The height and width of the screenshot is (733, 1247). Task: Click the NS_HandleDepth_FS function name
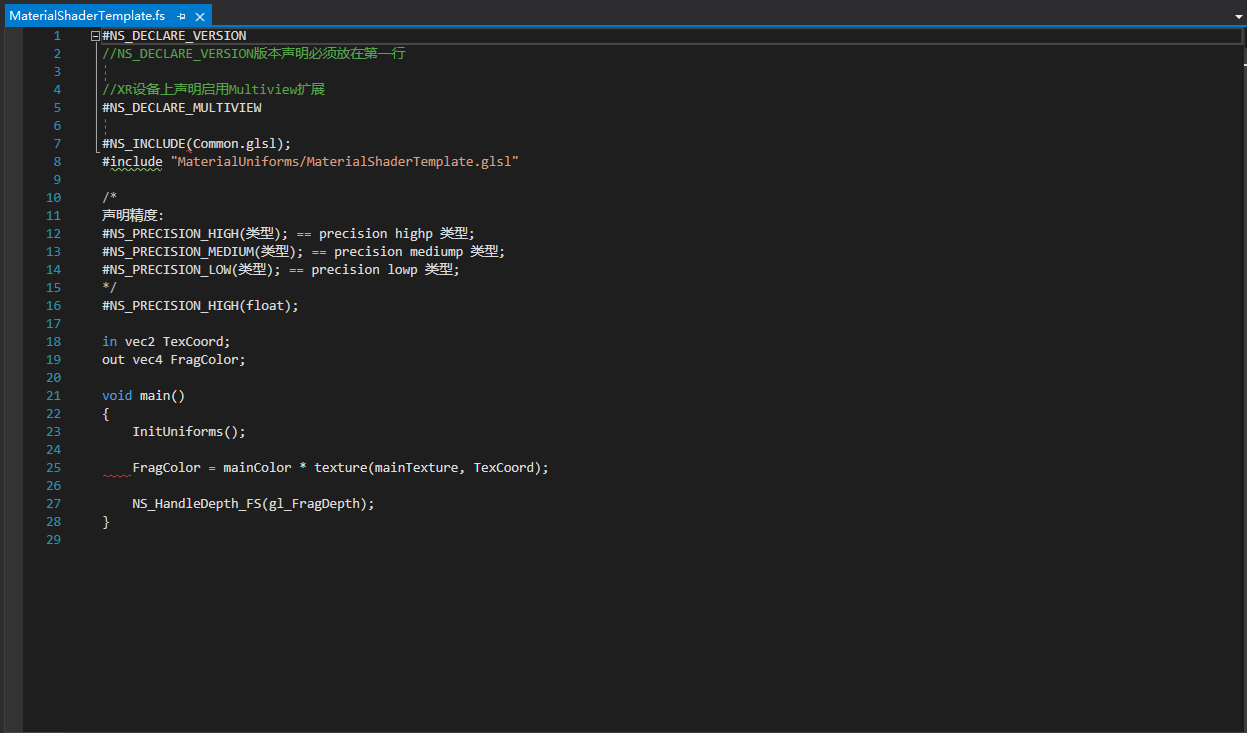coord(196,504)
